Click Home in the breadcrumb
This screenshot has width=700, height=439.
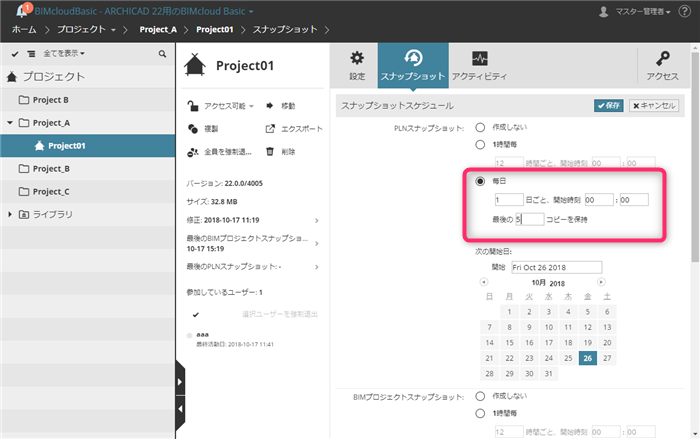(x=24, y=29)
